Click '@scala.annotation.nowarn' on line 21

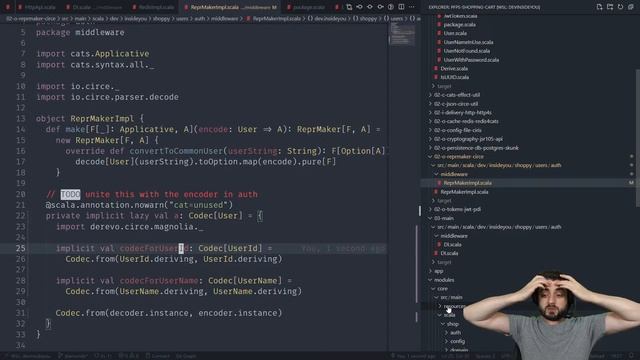[x=106, y=205]
